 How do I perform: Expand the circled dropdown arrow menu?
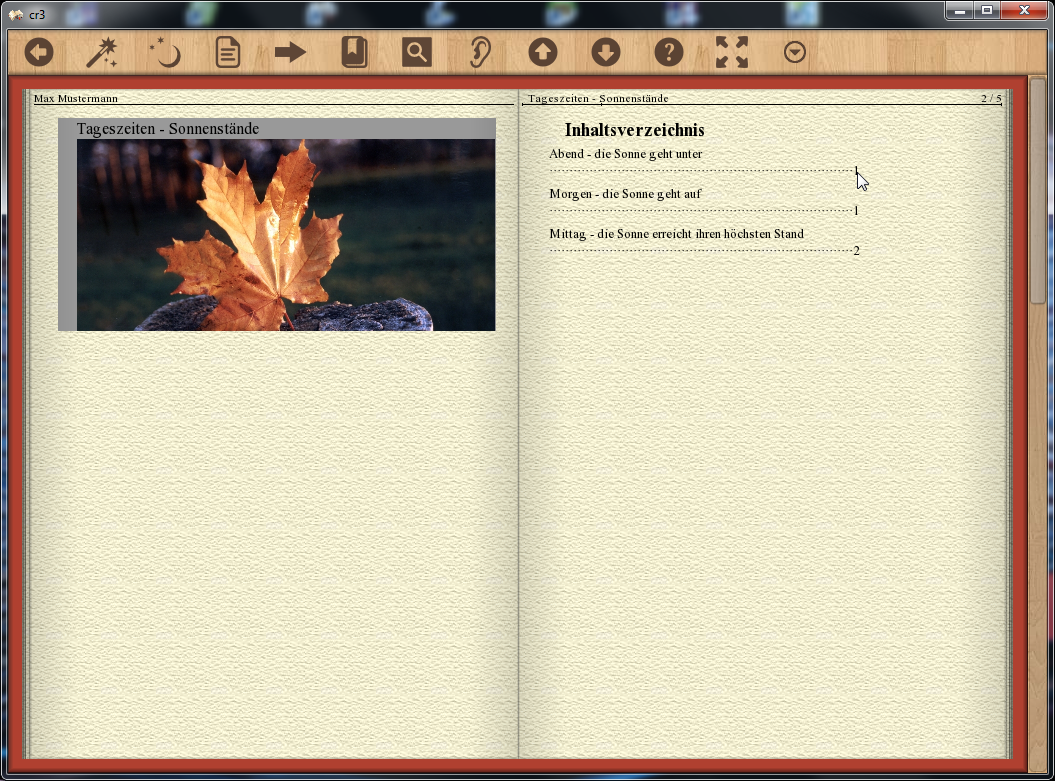coord(795,52)
